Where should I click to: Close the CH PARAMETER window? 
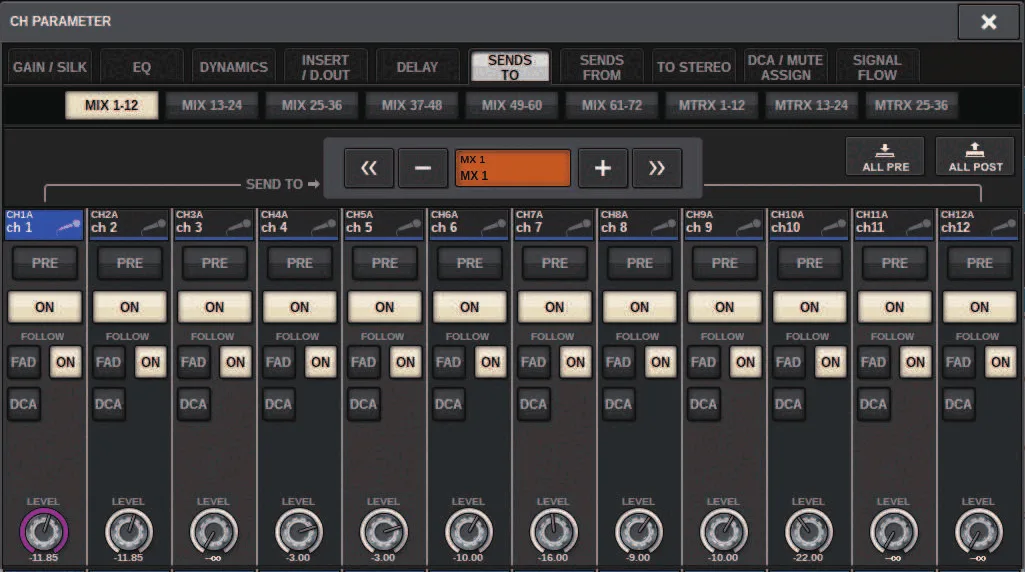tap(988, 22)
